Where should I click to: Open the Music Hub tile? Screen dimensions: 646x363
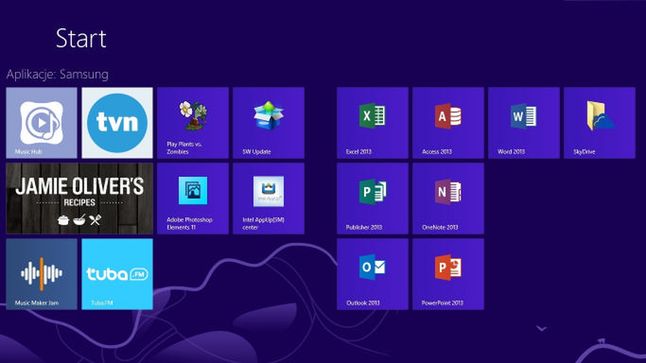point(41,123)
